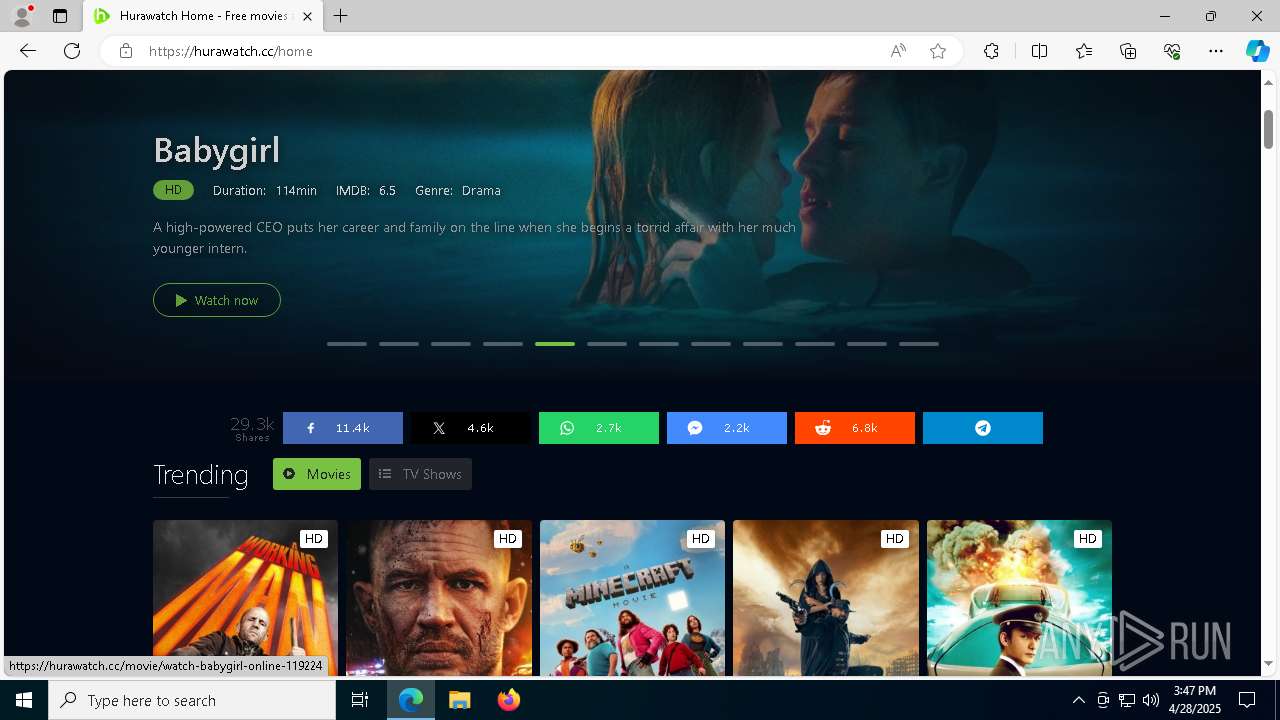This screenshot has width=1280, height=720.
Task: Open the Extensions puzzle icon
Action: 991,51
